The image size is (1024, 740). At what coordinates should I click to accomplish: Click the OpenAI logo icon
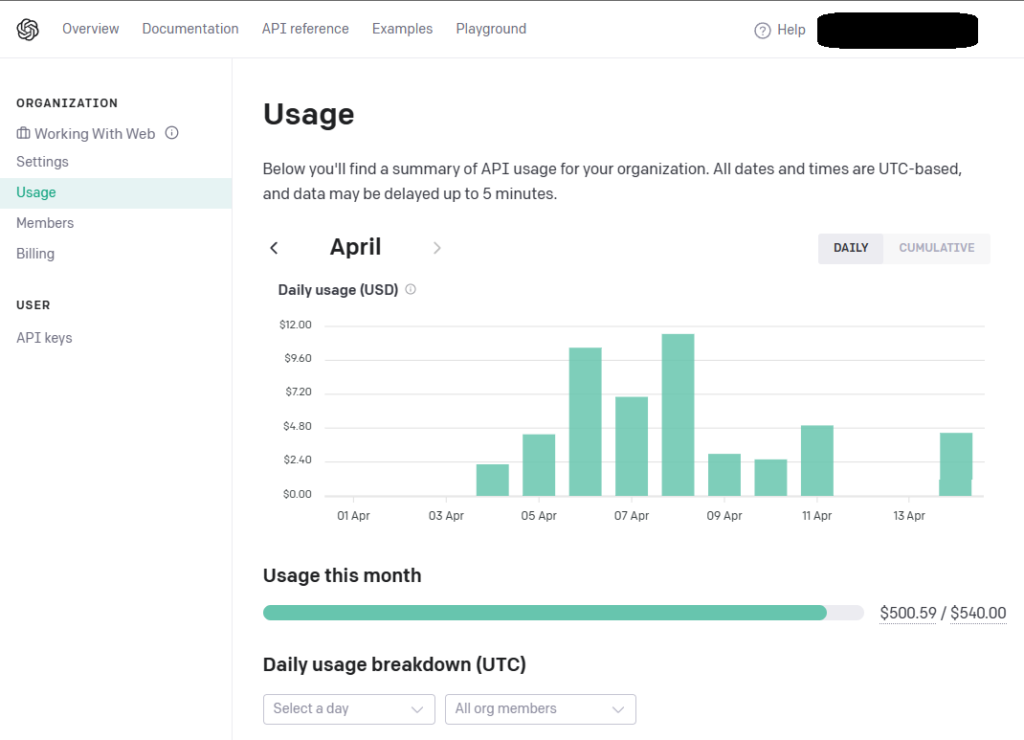28,29
